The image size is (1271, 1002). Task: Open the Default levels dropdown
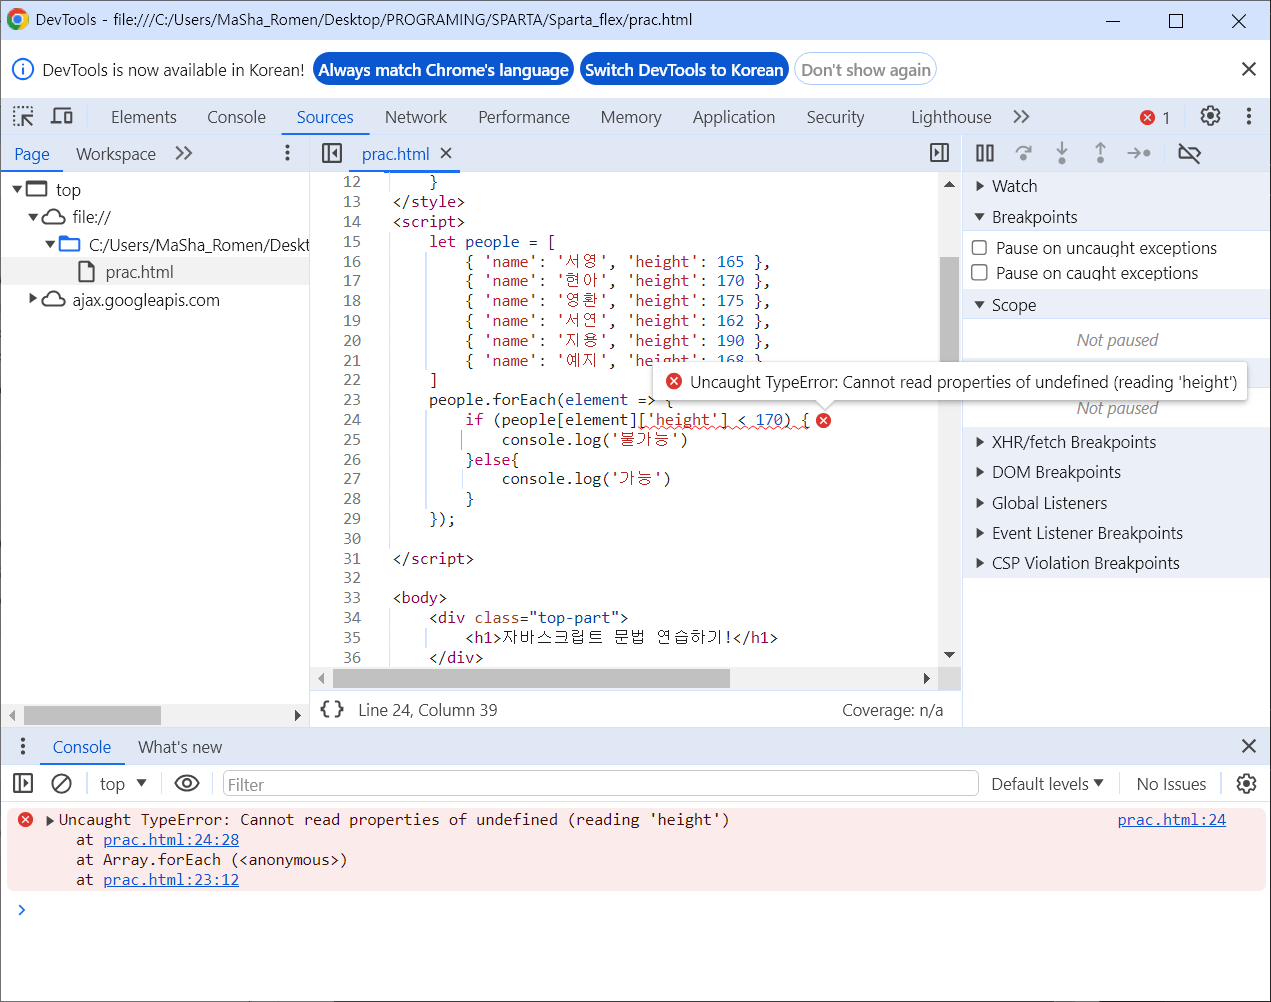[x=1047, y=784]
